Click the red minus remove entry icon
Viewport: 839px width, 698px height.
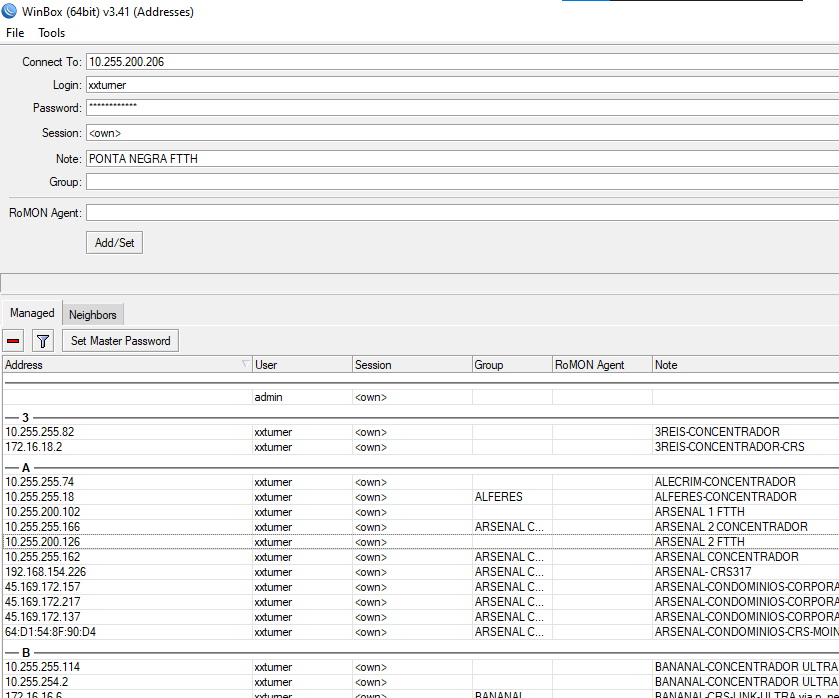point(13,341)
